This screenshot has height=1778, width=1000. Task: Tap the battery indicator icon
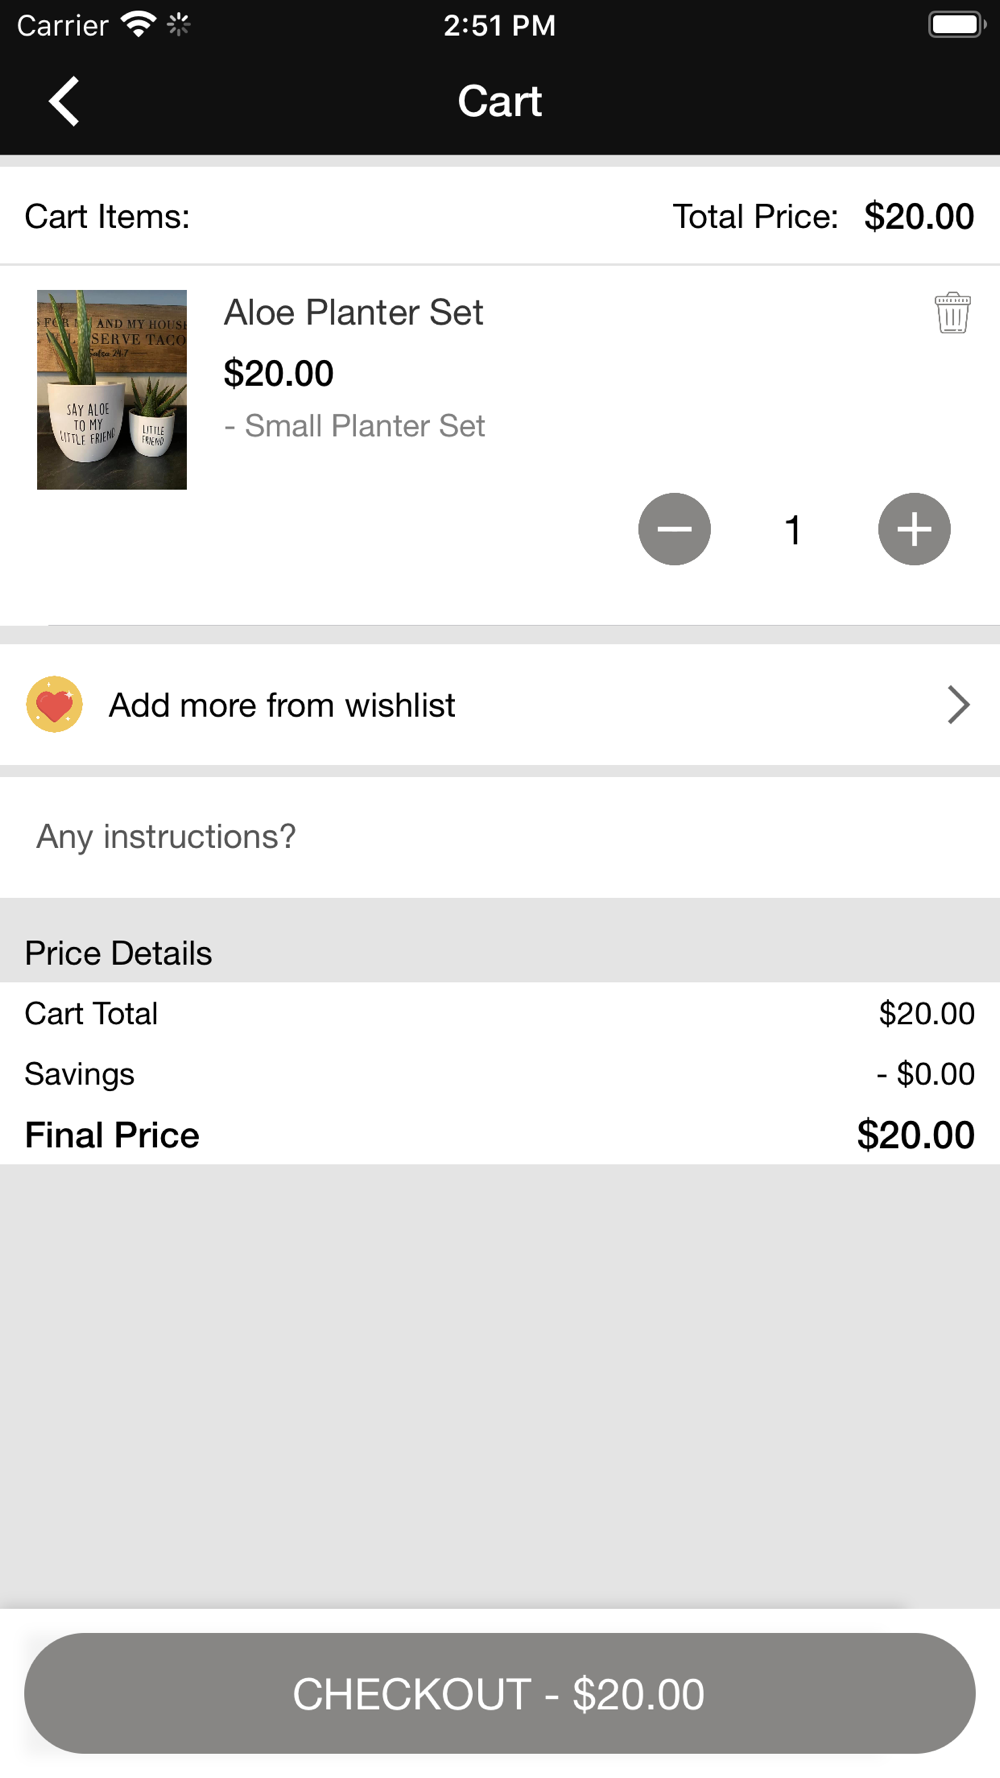956,25
